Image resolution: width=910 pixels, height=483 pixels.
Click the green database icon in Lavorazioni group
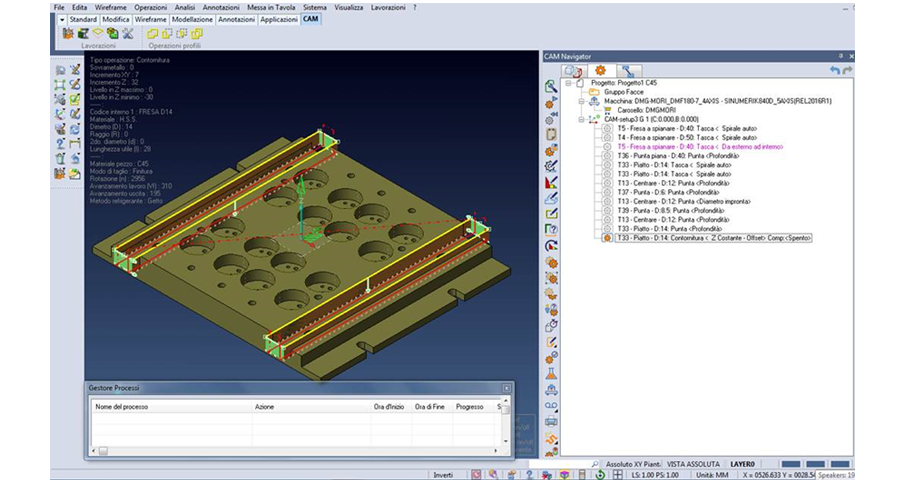113,34
